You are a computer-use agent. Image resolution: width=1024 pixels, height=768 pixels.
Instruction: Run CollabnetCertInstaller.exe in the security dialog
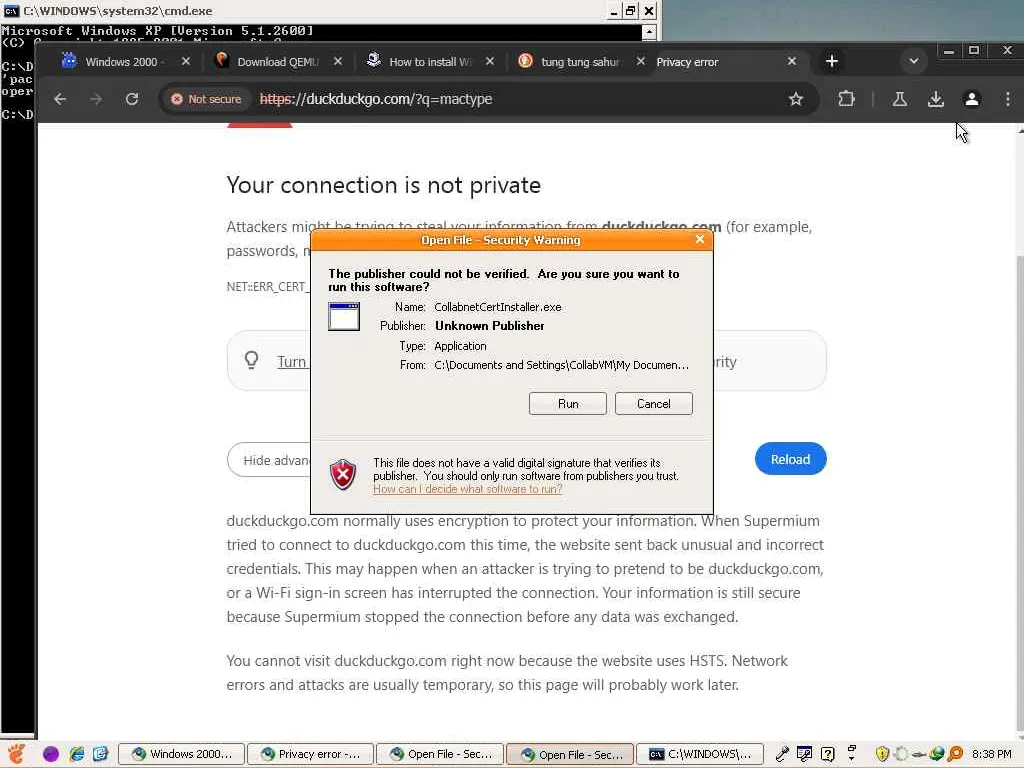(x=568, y=404)
